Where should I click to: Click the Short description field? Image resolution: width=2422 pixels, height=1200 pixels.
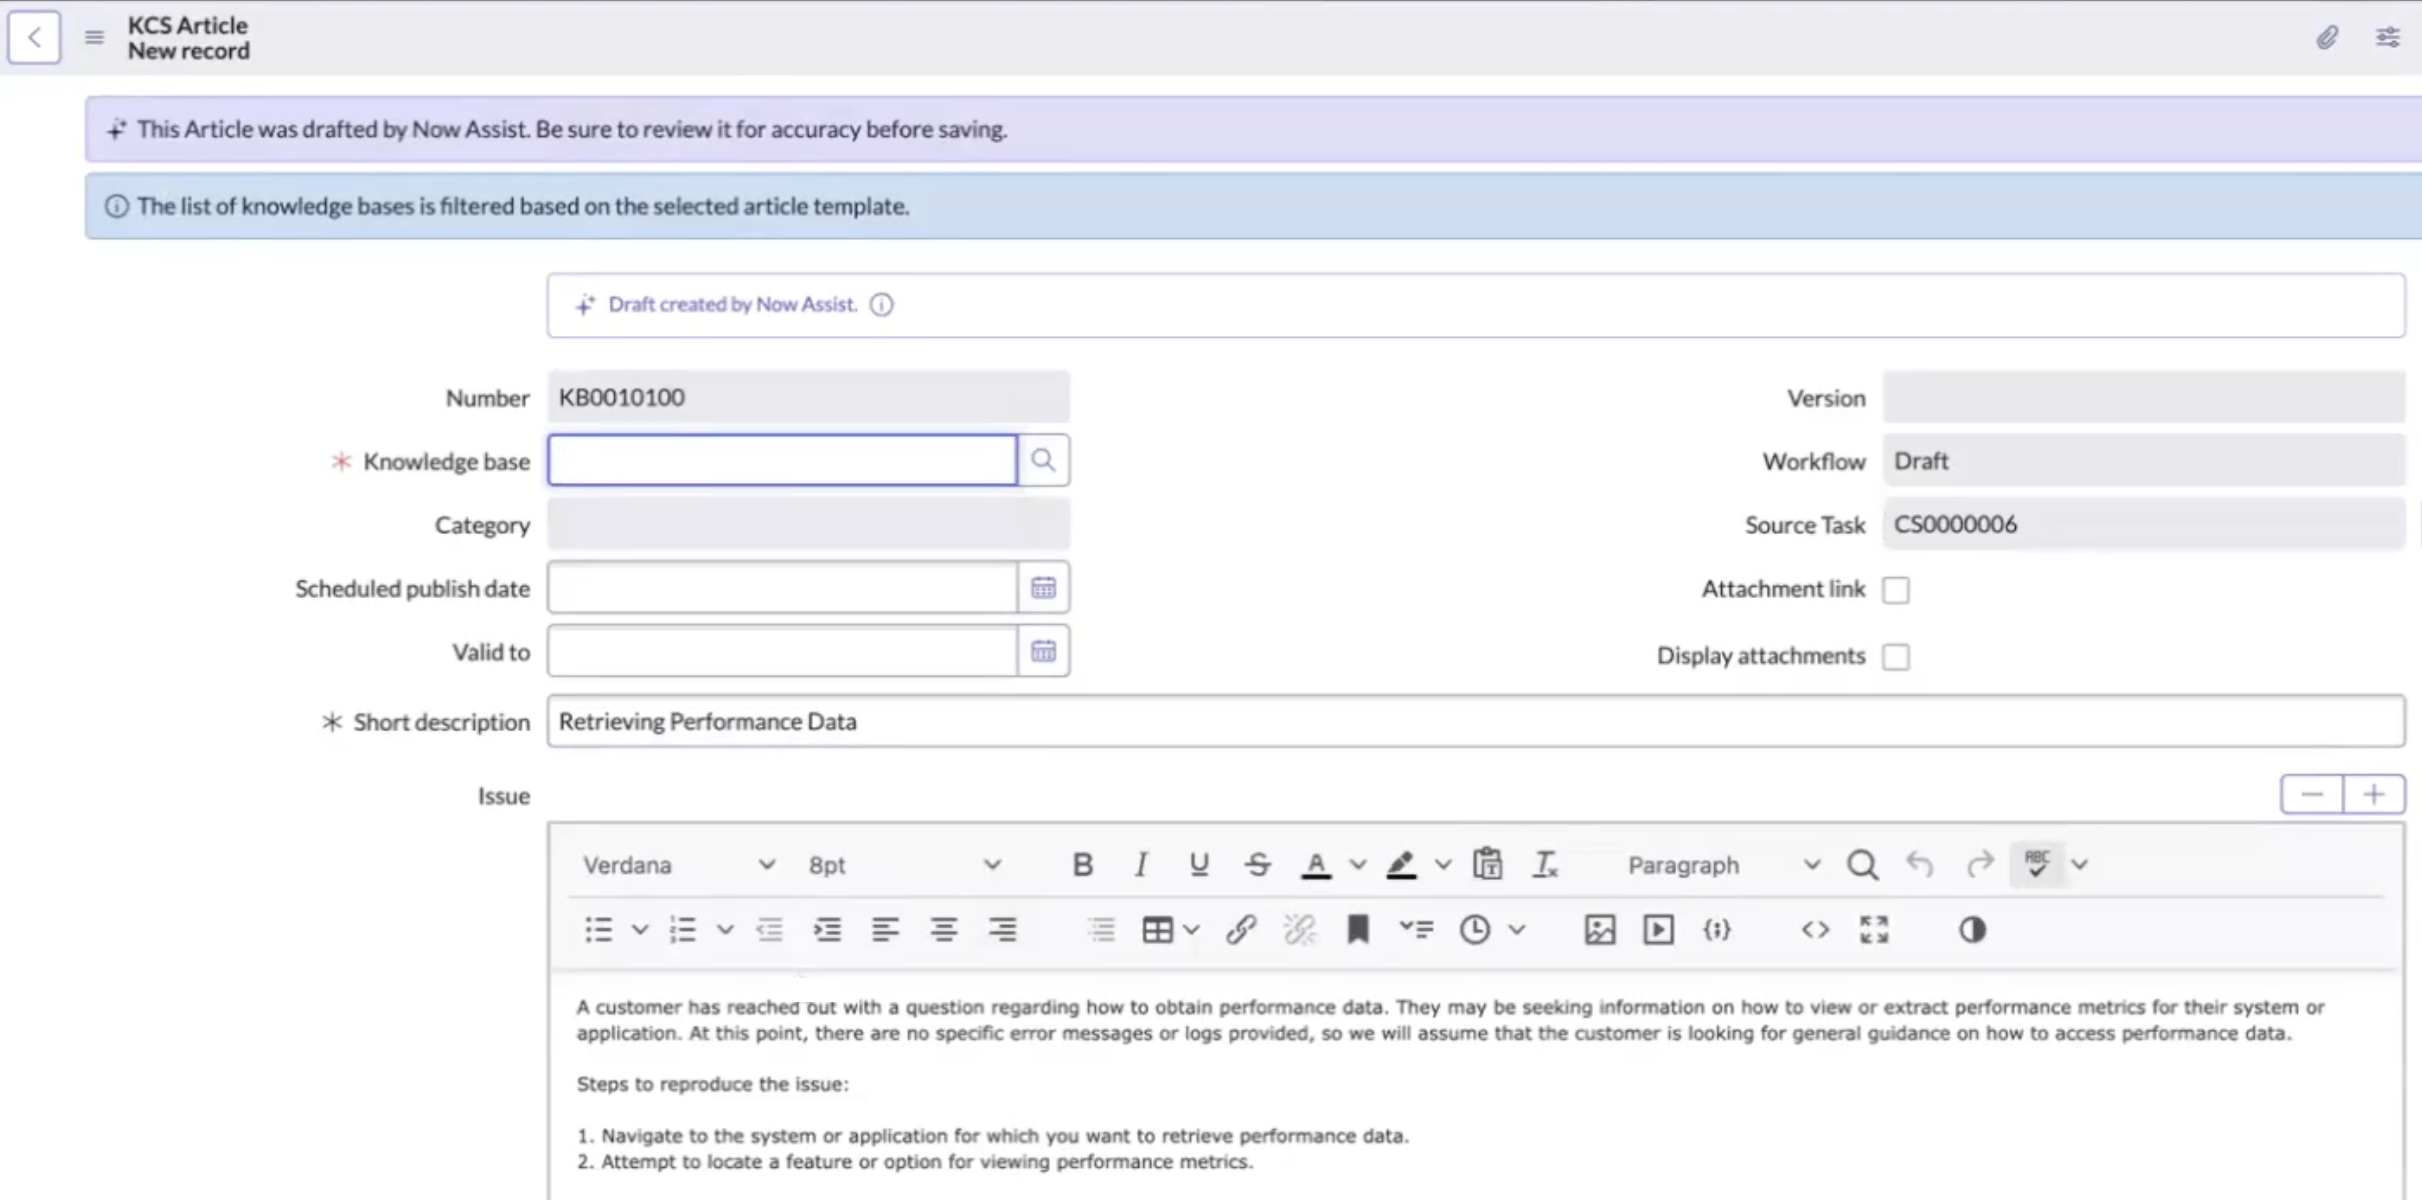click(1476, 722)
